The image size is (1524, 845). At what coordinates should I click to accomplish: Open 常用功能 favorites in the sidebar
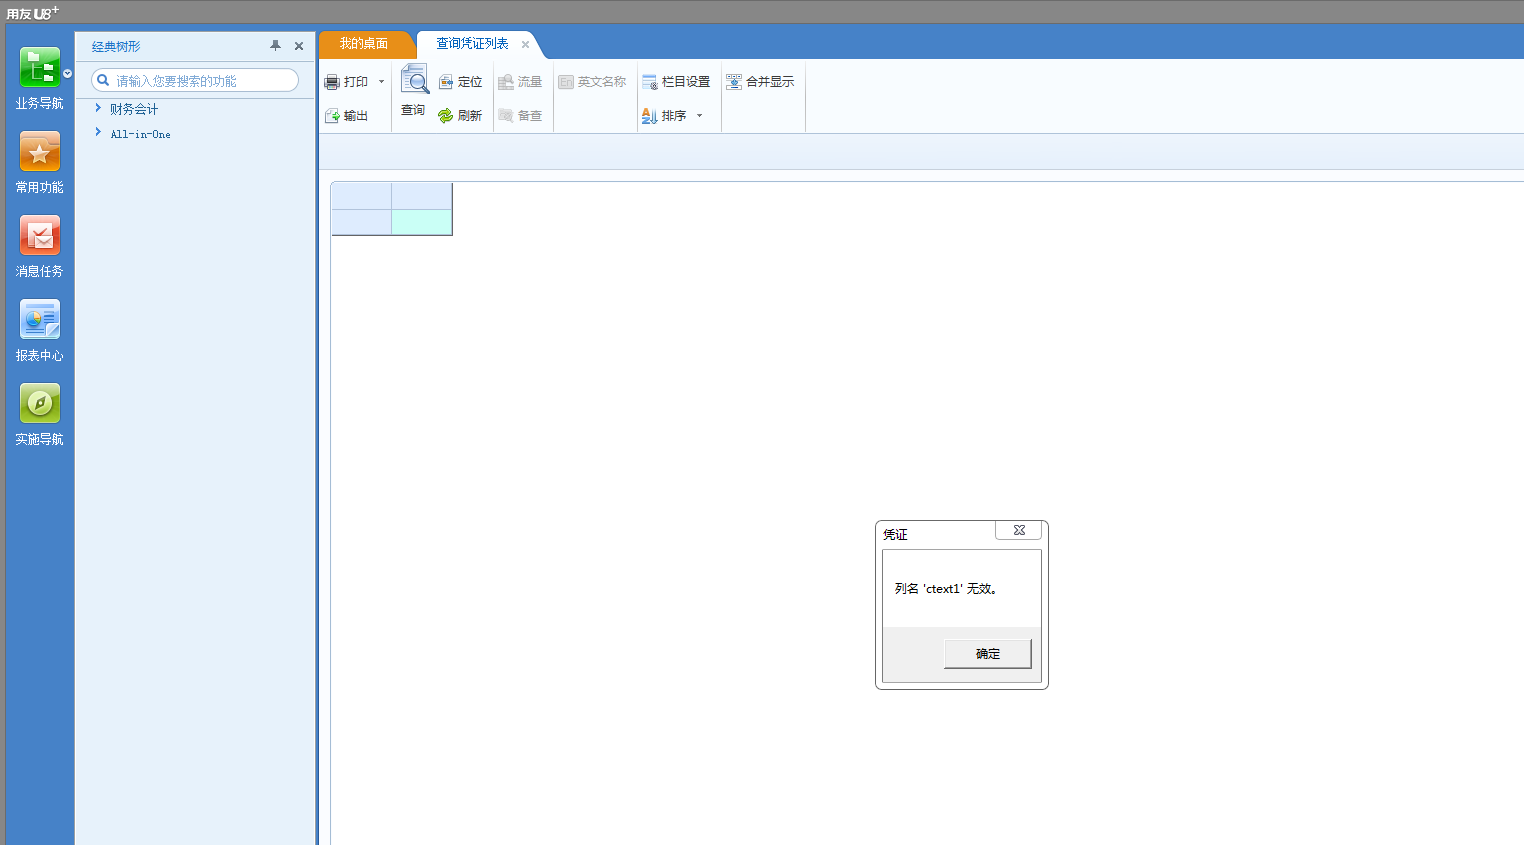click(x=39, y=162)
